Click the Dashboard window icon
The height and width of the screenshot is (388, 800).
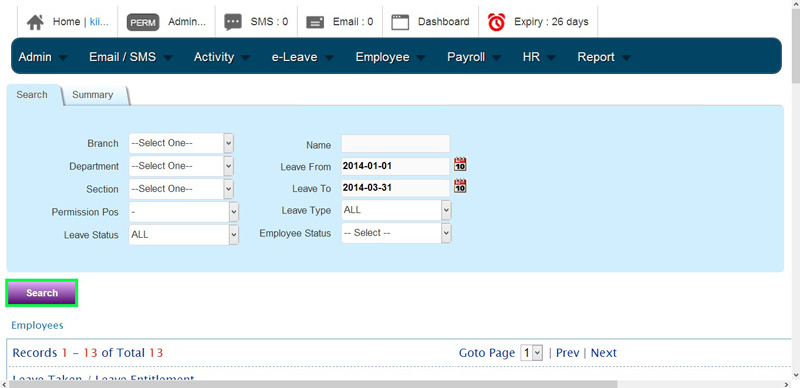400,22
